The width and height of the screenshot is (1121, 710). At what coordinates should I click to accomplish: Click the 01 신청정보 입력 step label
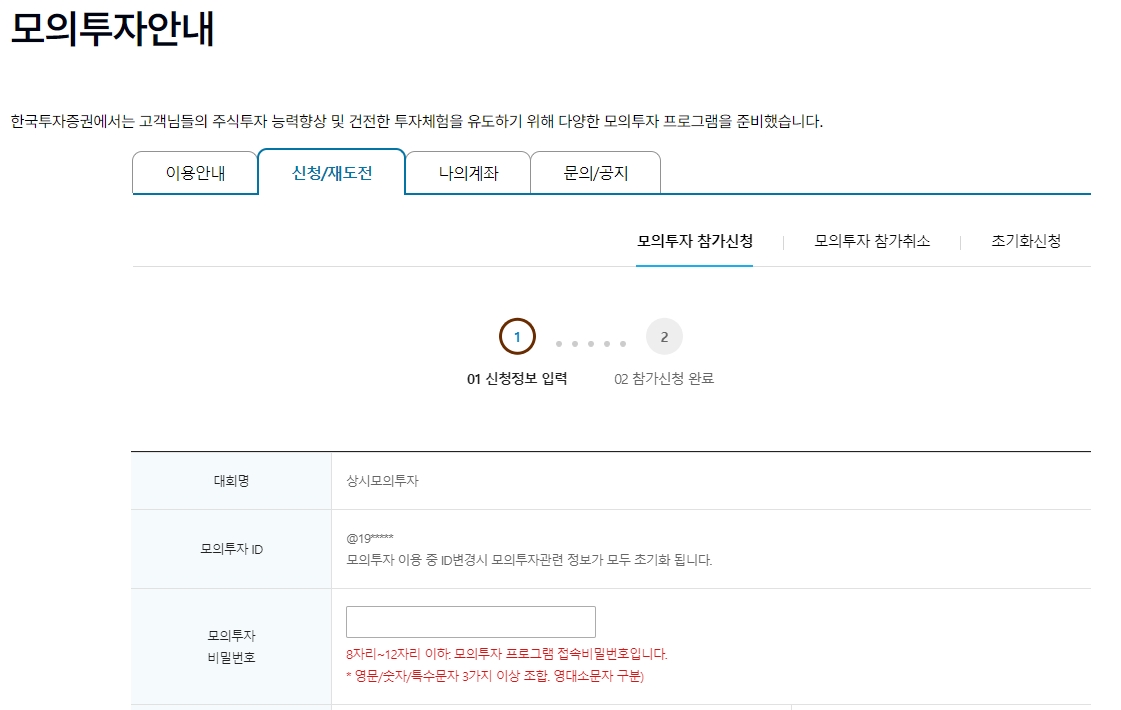pos(517,379)
